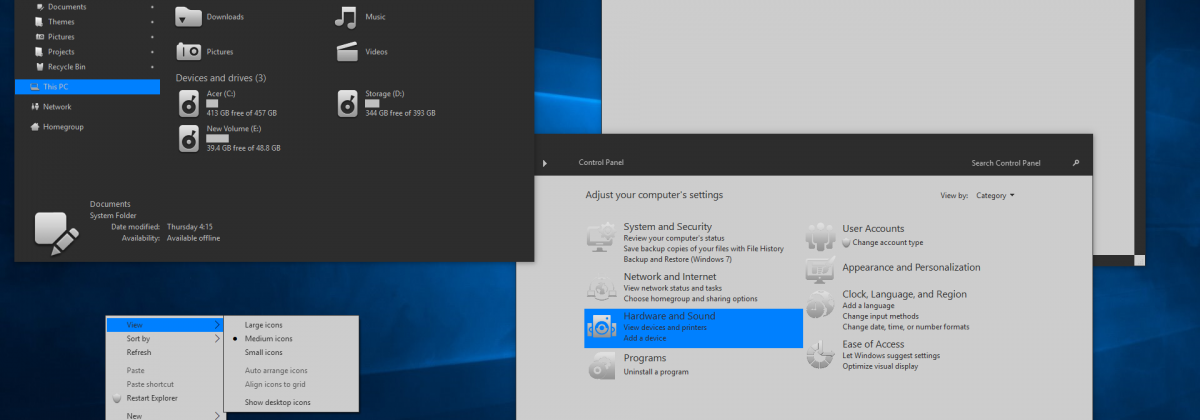Open Review your computer's status
The height and width of the screenshot is (420, 1200).
(x=674, y=239)
